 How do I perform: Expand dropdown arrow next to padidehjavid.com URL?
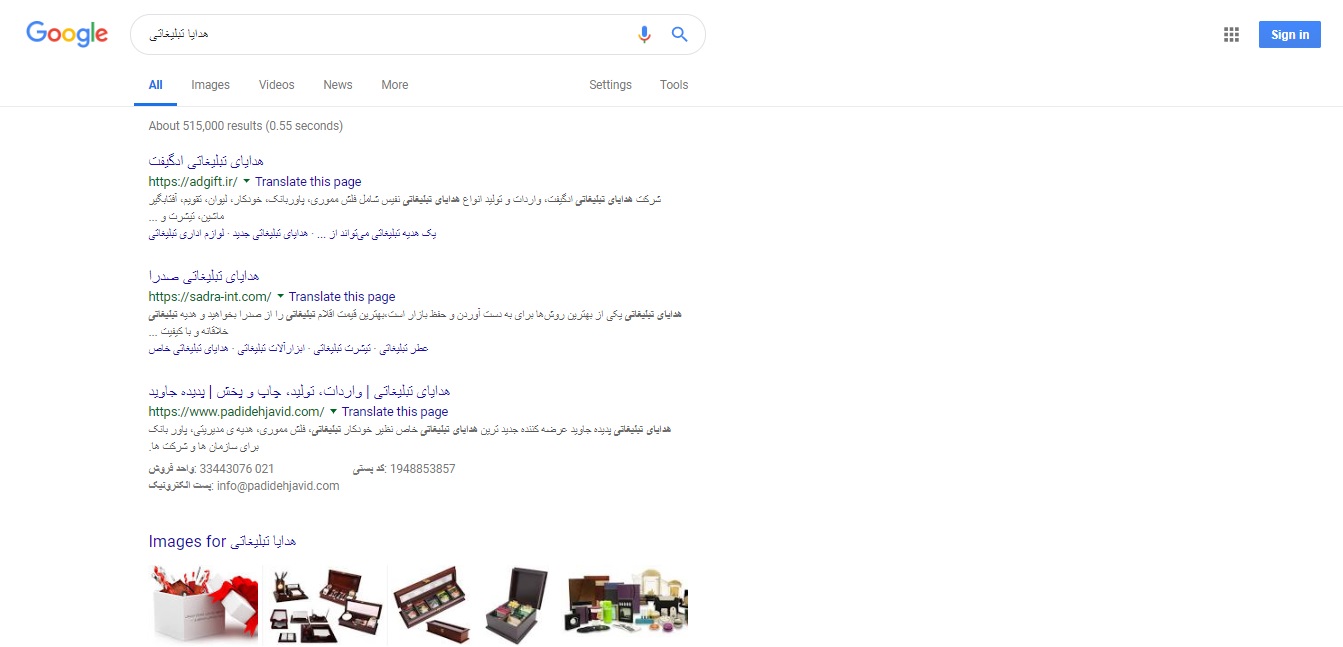(333, 412)
